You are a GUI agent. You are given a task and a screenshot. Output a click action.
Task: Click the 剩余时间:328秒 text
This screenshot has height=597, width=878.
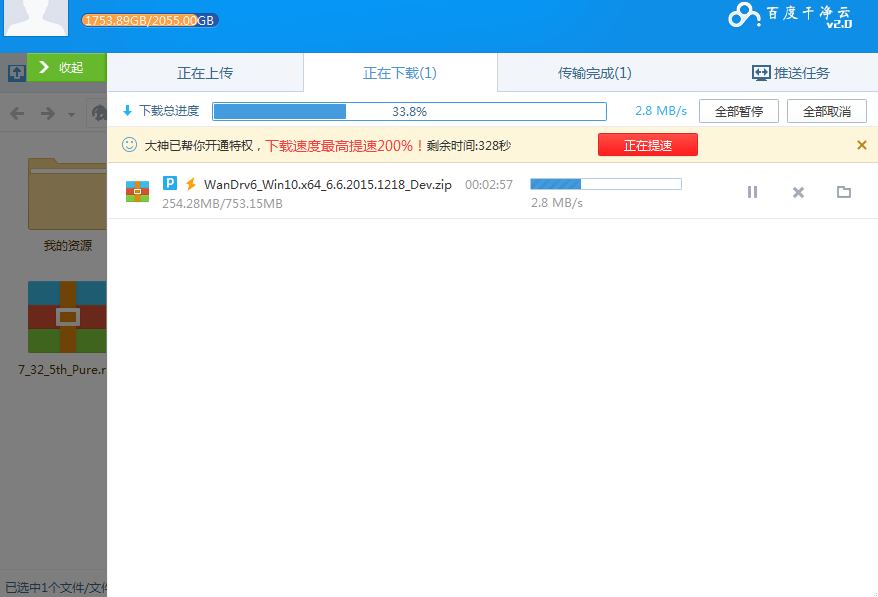point(469,146)
